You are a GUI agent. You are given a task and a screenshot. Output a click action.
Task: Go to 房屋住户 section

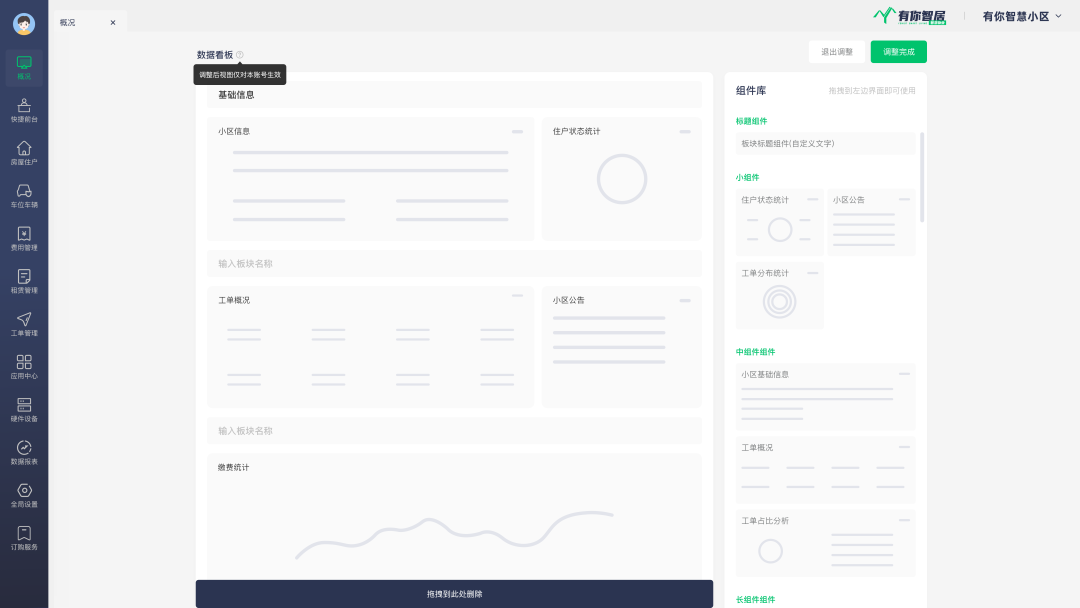click(x=24, y=152)
